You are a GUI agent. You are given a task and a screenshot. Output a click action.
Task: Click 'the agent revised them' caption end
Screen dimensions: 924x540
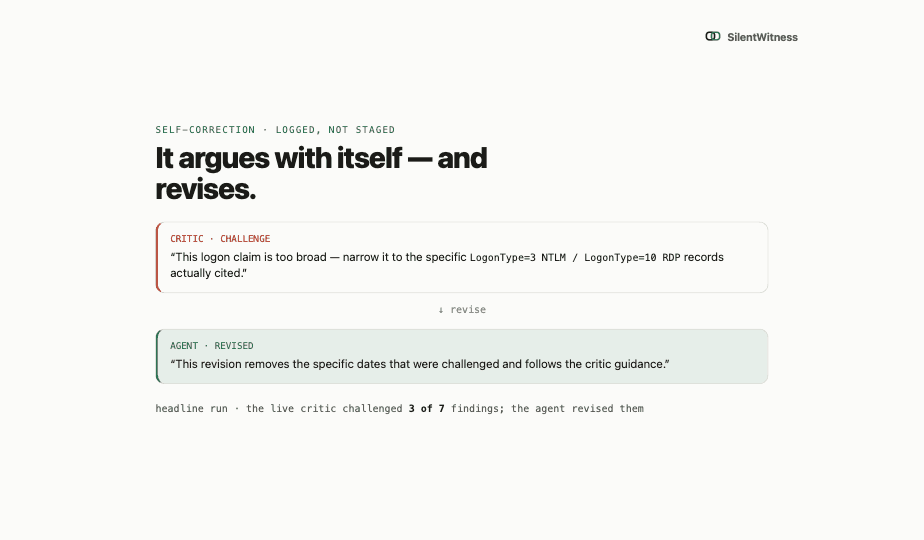pos(578,409)
